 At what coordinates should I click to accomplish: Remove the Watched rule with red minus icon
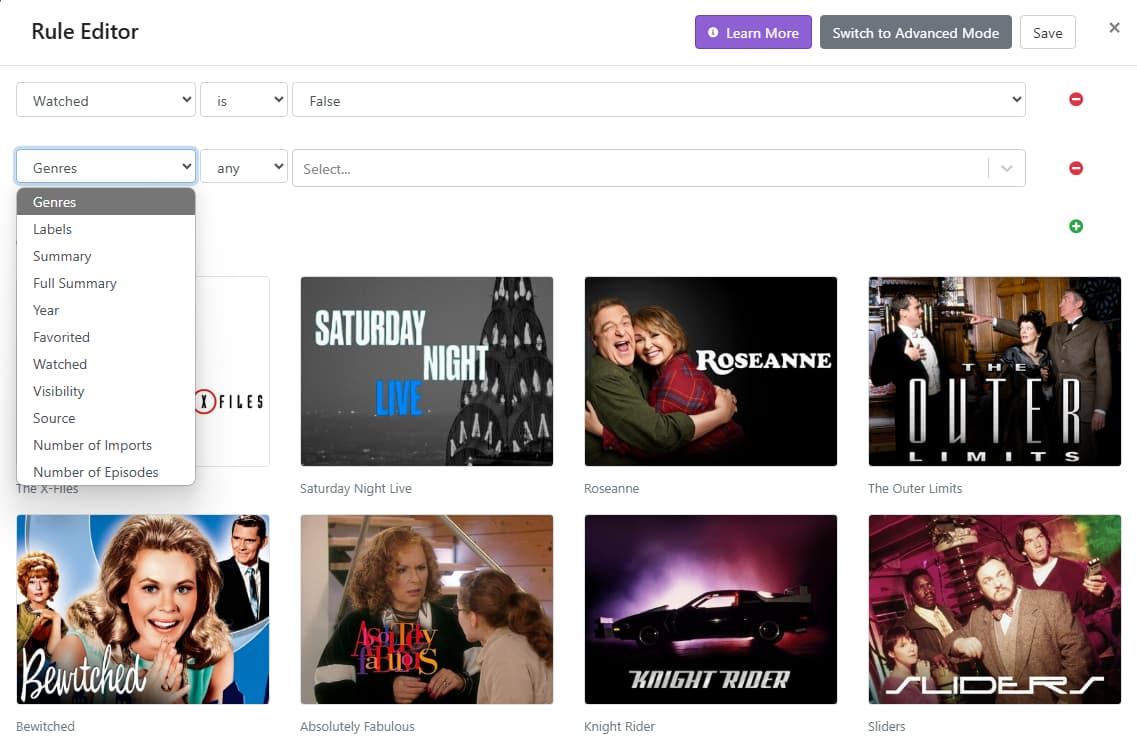click(x=1076, y=100)
